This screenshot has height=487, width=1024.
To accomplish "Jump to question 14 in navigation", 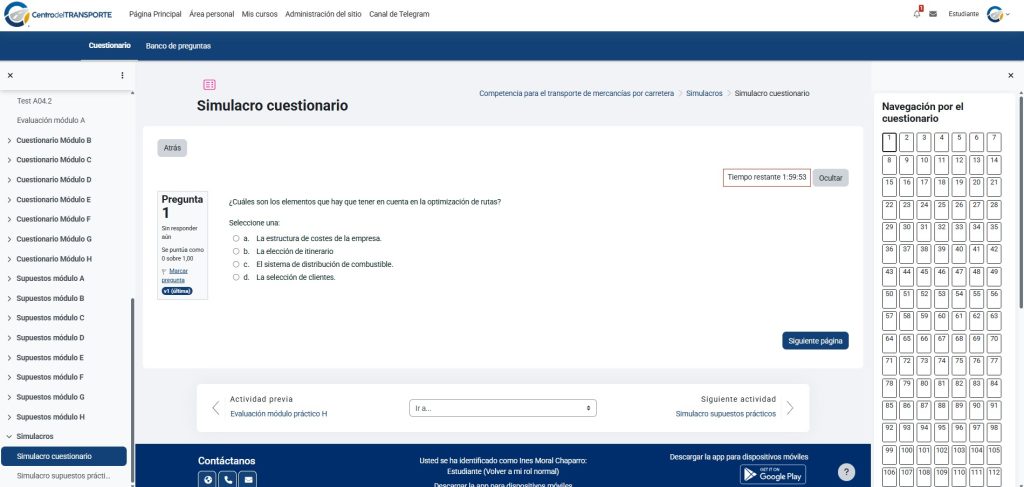I will pyautogui.click(x=994, y=165).
